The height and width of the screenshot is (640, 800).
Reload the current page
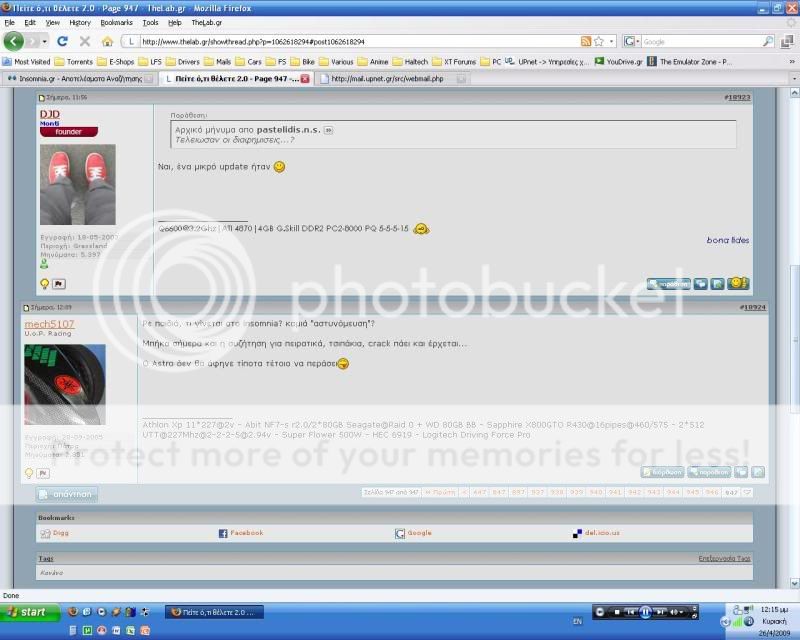click(62, 42)
